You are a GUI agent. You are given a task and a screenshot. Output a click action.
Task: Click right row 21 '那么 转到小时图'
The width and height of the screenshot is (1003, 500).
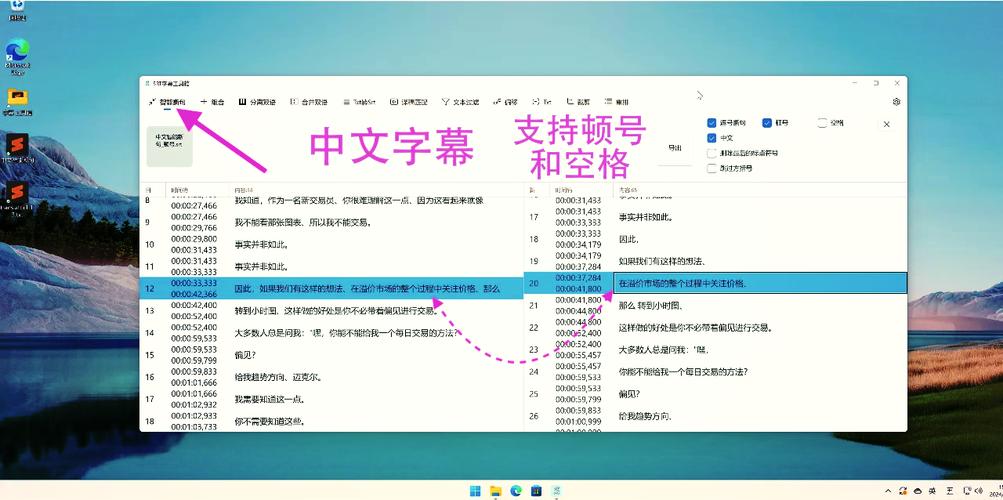tap(715, 306)
